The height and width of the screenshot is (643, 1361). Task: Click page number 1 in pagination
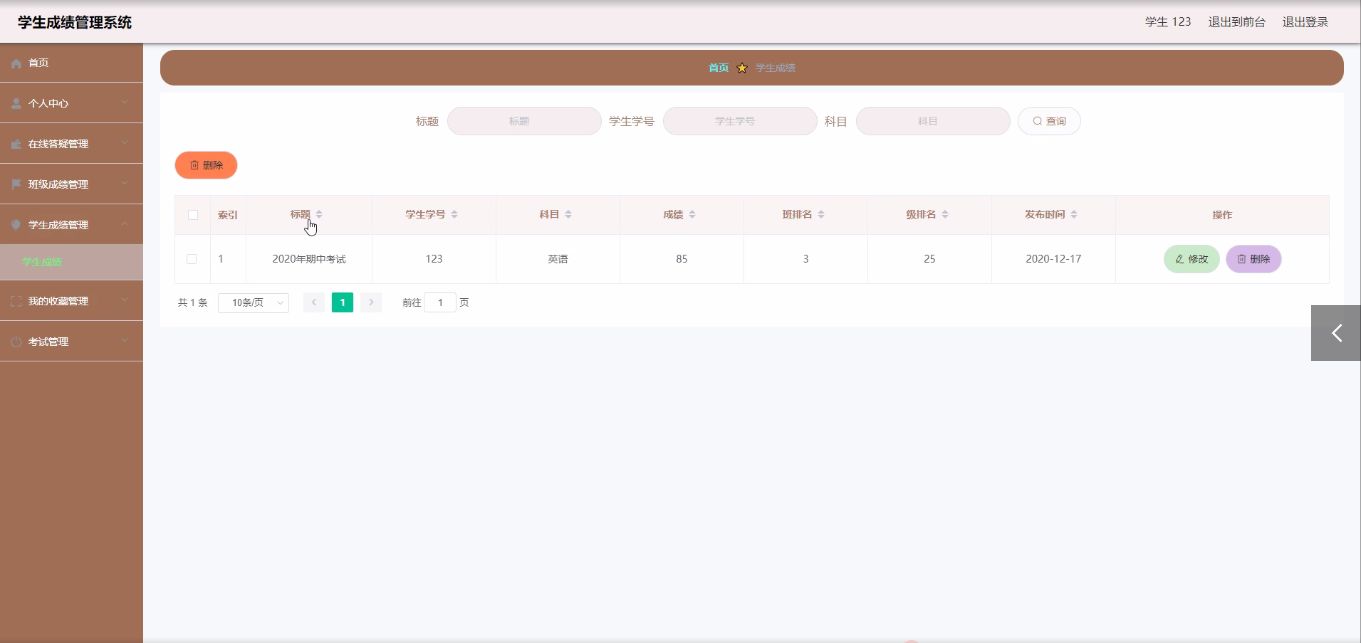[x=342, y=302]
